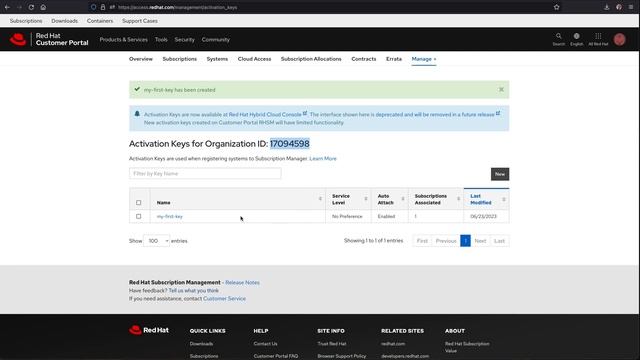Open footer Contact Us link
Viewport: 640px width, 360px height.
click(x=265, y=344)
